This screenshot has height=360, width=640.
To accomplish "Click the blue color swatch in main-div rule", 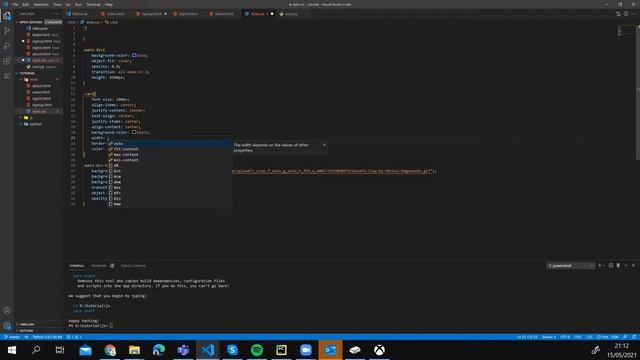I will pyautogui.click(x=134, y=55).
